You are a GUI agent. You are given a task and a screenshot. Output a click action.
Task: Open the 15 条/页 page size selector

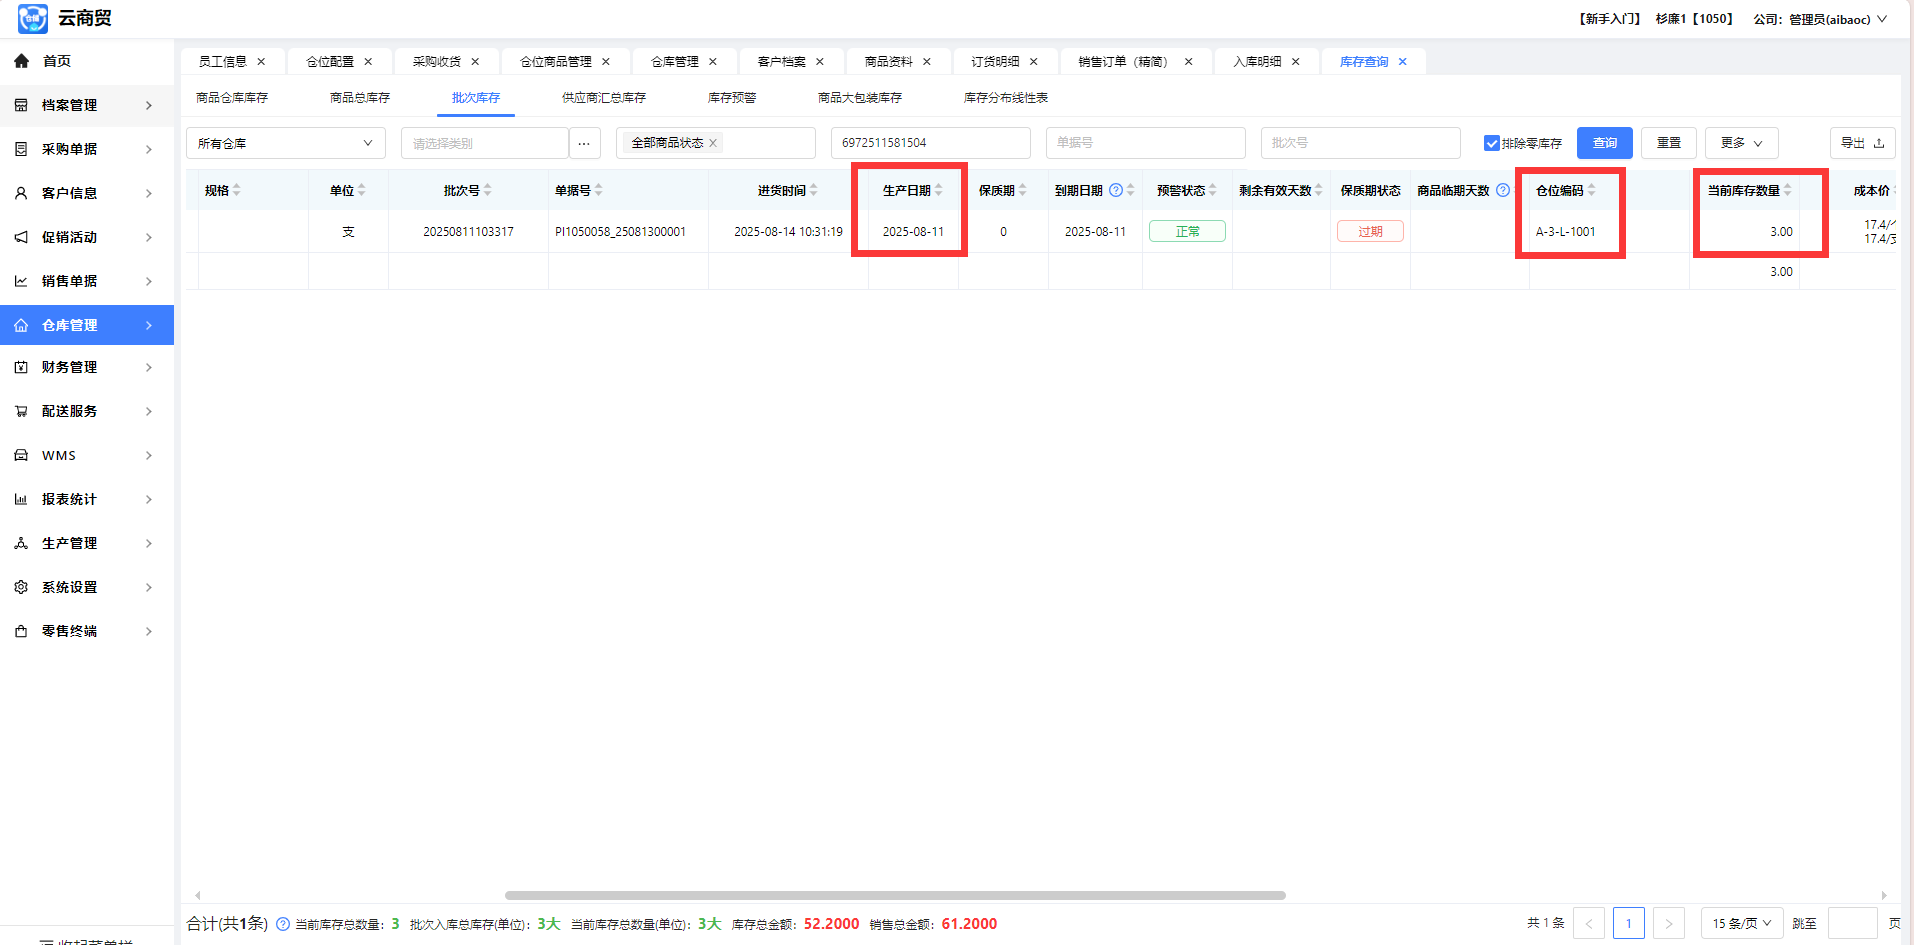point(1741,923)
